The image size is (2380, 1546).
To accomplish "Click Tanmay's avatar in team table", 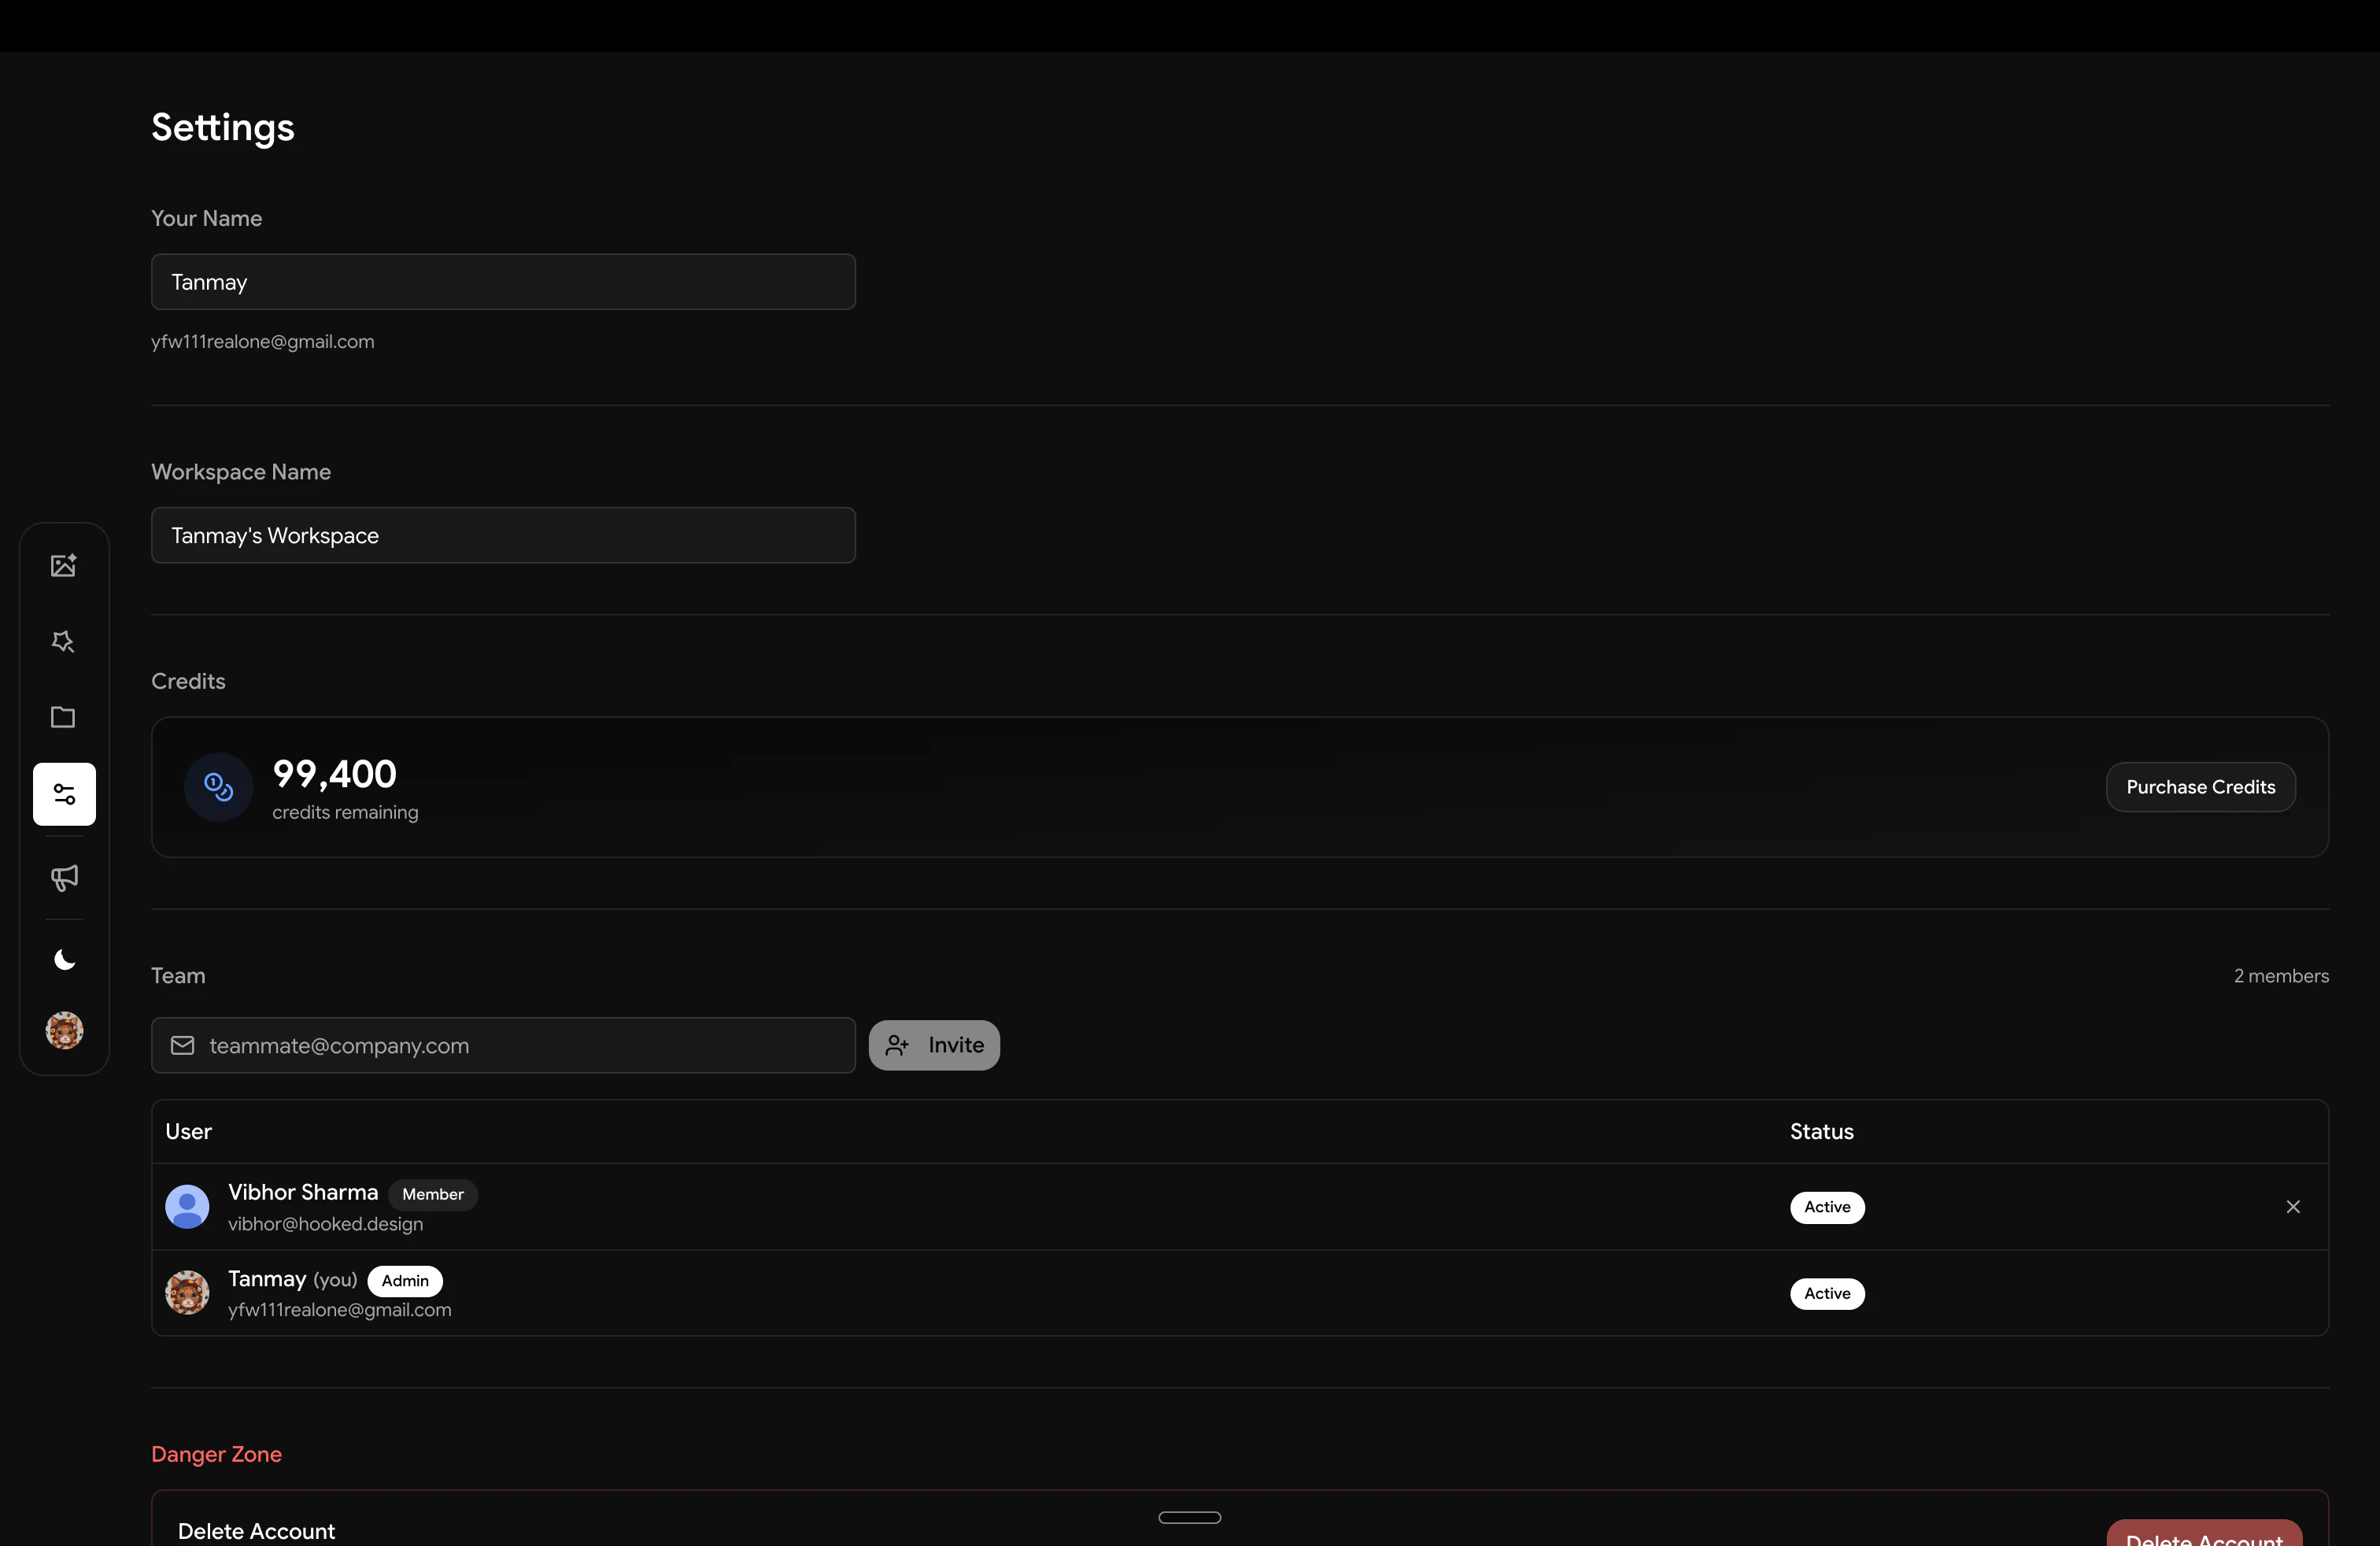I will tap(187, 1293).
